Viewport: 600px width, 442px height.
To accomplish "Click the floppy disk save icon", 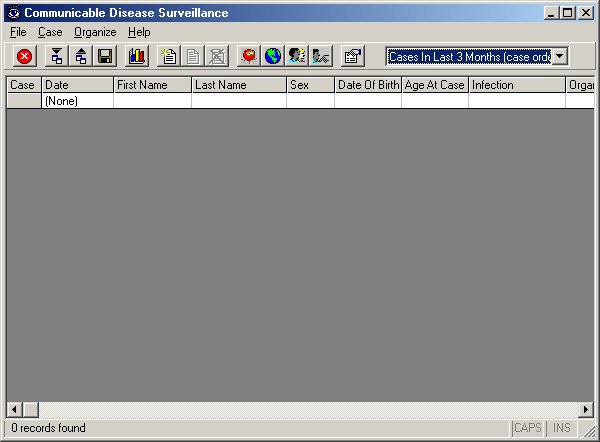I will [105, 57].
